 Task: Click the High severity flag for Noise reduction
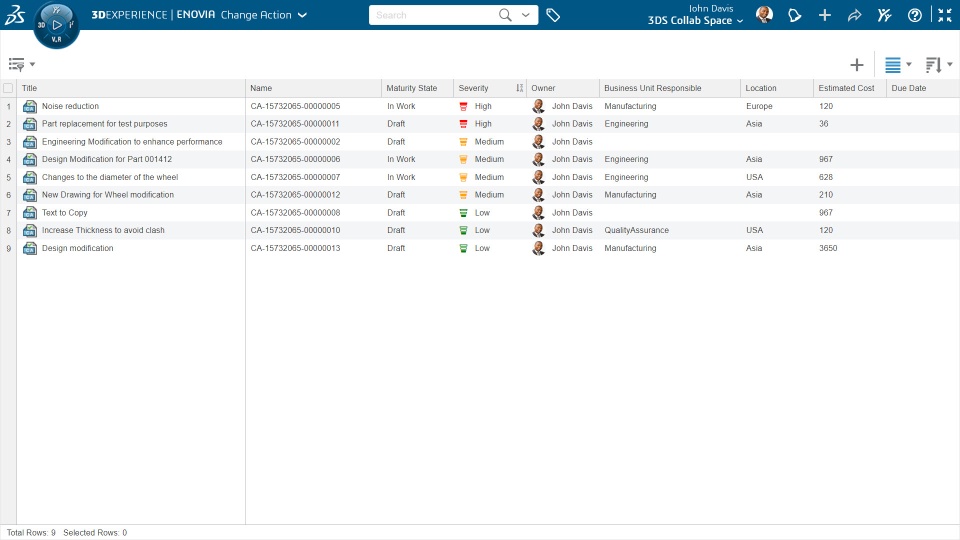point(463,107)
